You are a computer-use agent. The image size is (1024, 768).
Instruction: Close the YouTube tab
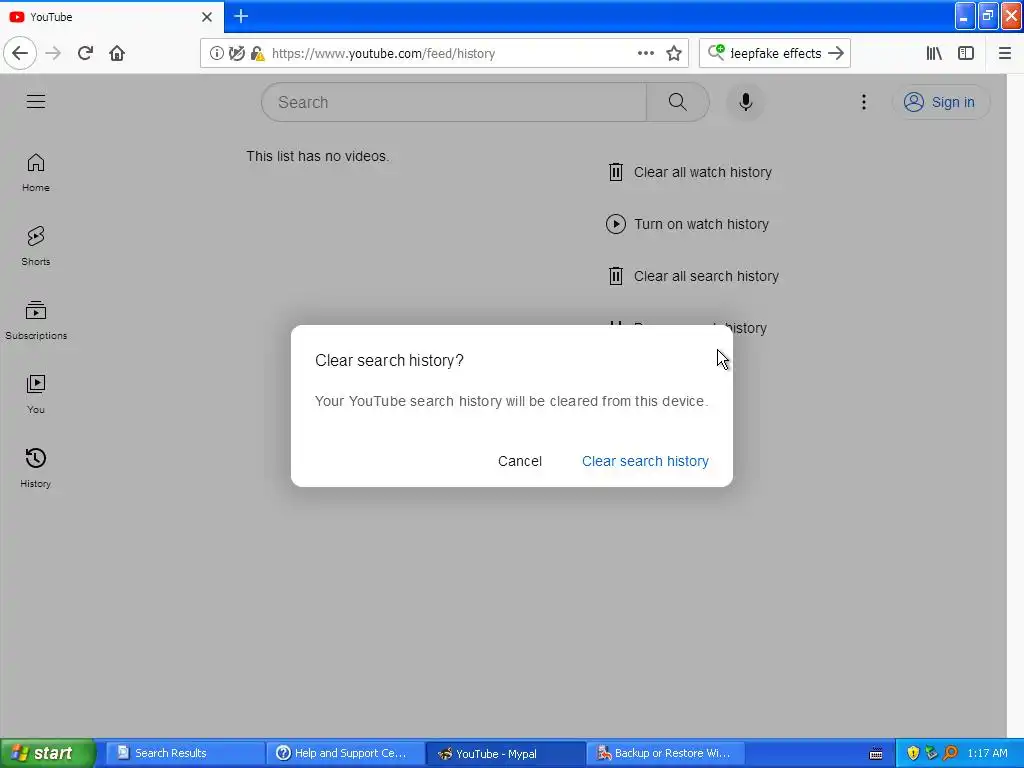point(207,17)
